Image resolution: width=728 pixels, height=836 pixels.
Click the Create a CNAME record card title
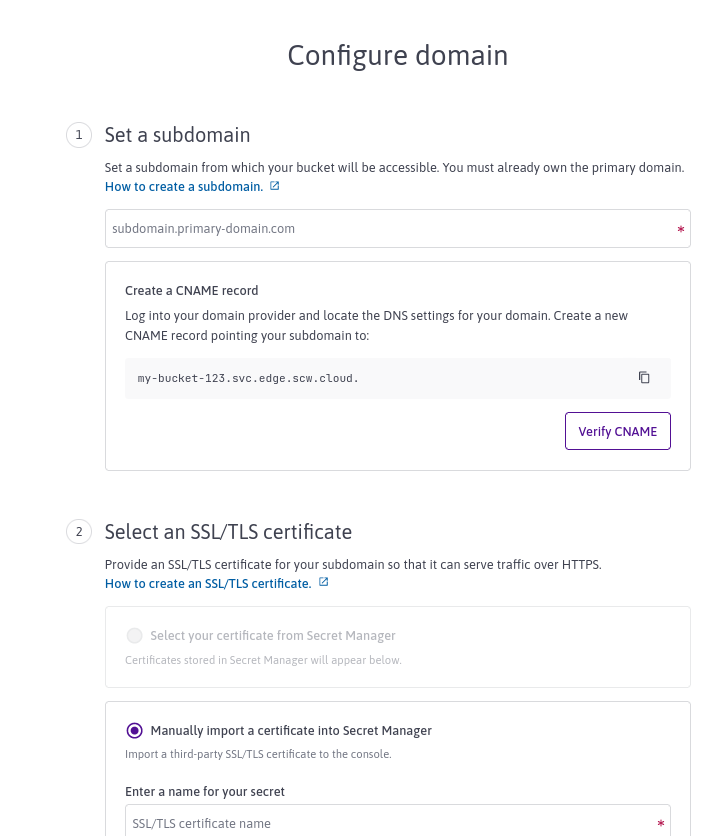tap(191, 290)
